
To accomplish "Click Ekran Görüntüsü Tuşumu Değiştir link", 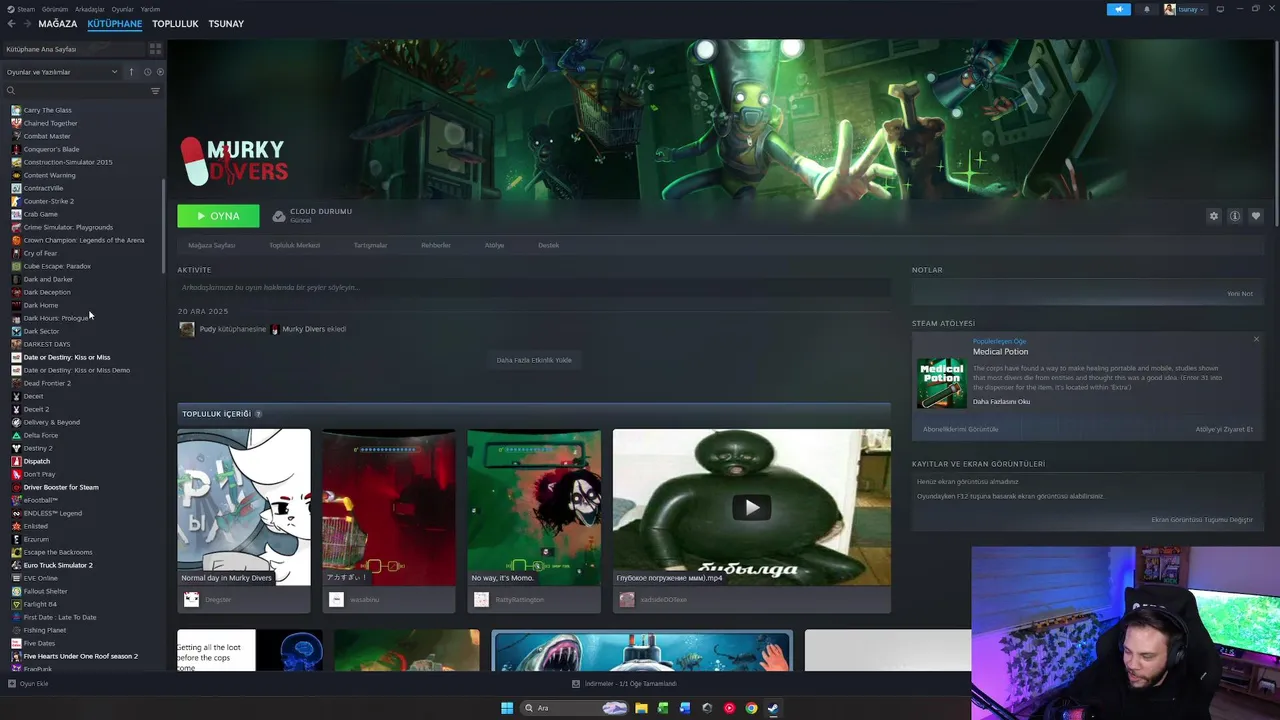I will (x=1202, y=520).
